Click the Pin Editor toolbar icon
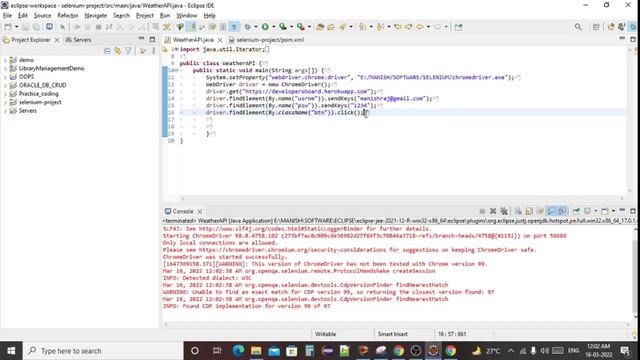The width and height of the screenshot is (640, 360). pyautogui.click(x=458, y=27)
